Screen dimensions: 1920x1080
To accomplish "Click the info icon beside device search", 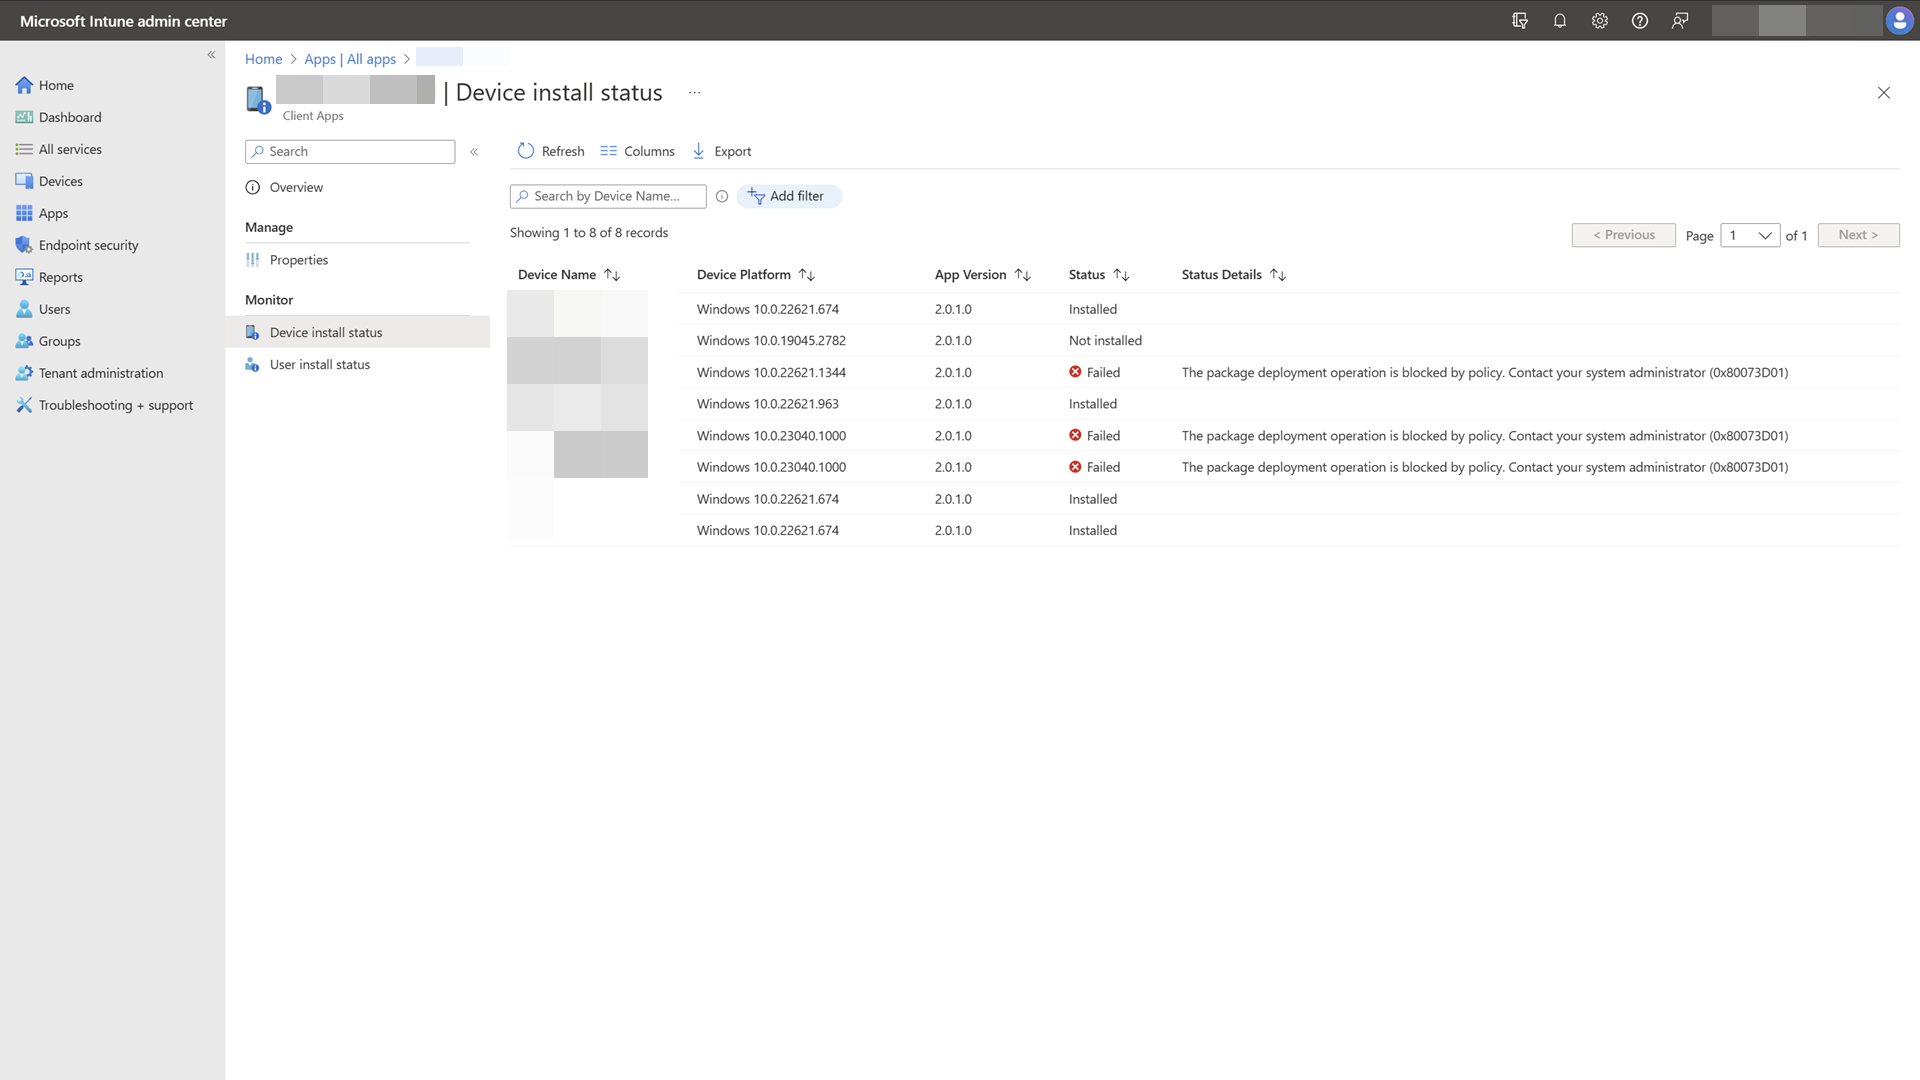I will 722,197.
